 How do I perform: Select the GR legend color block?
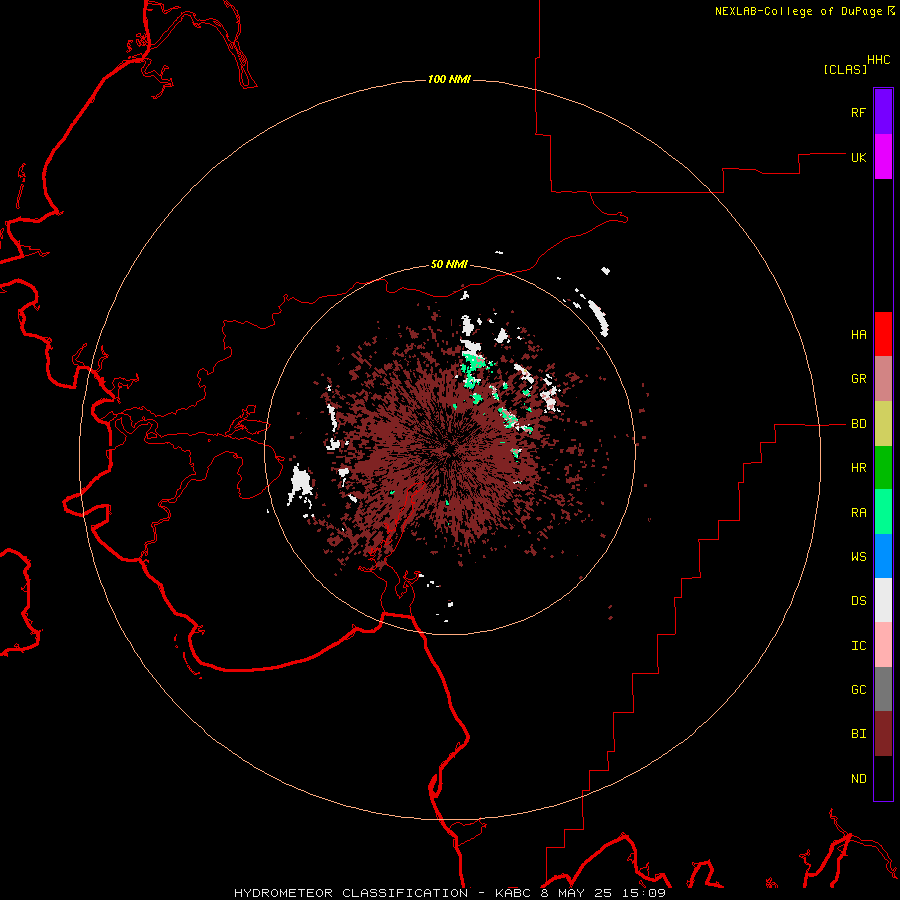point(883,379)
